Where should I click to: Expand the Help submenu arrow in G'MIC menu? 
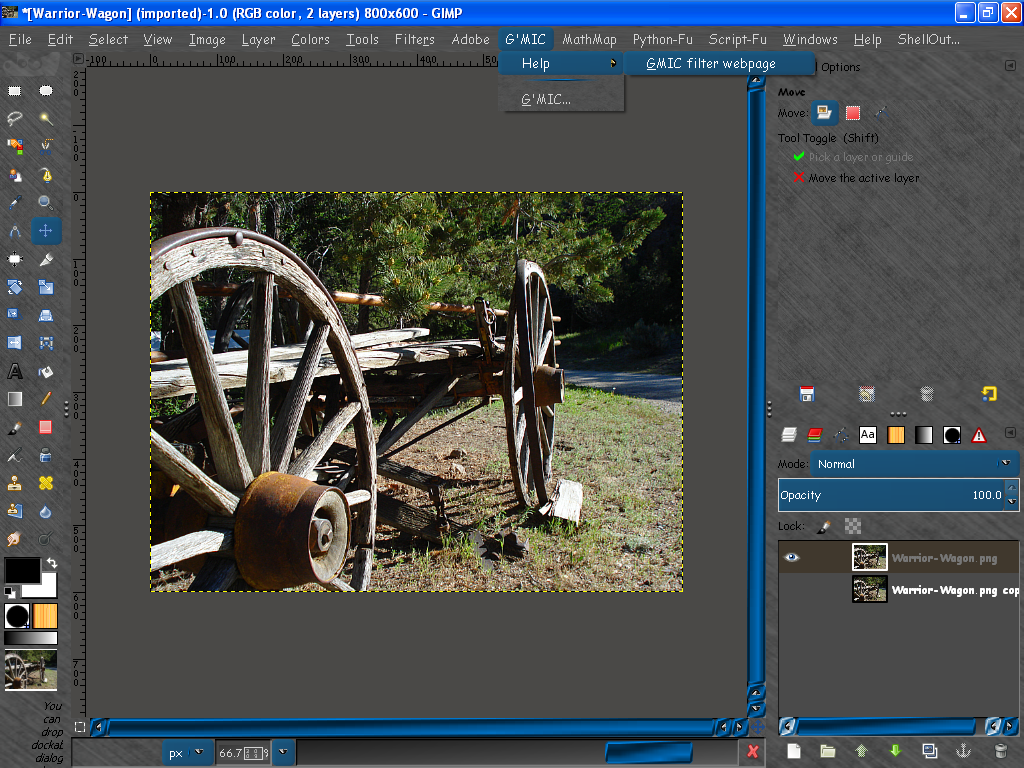tap(613, 63)
